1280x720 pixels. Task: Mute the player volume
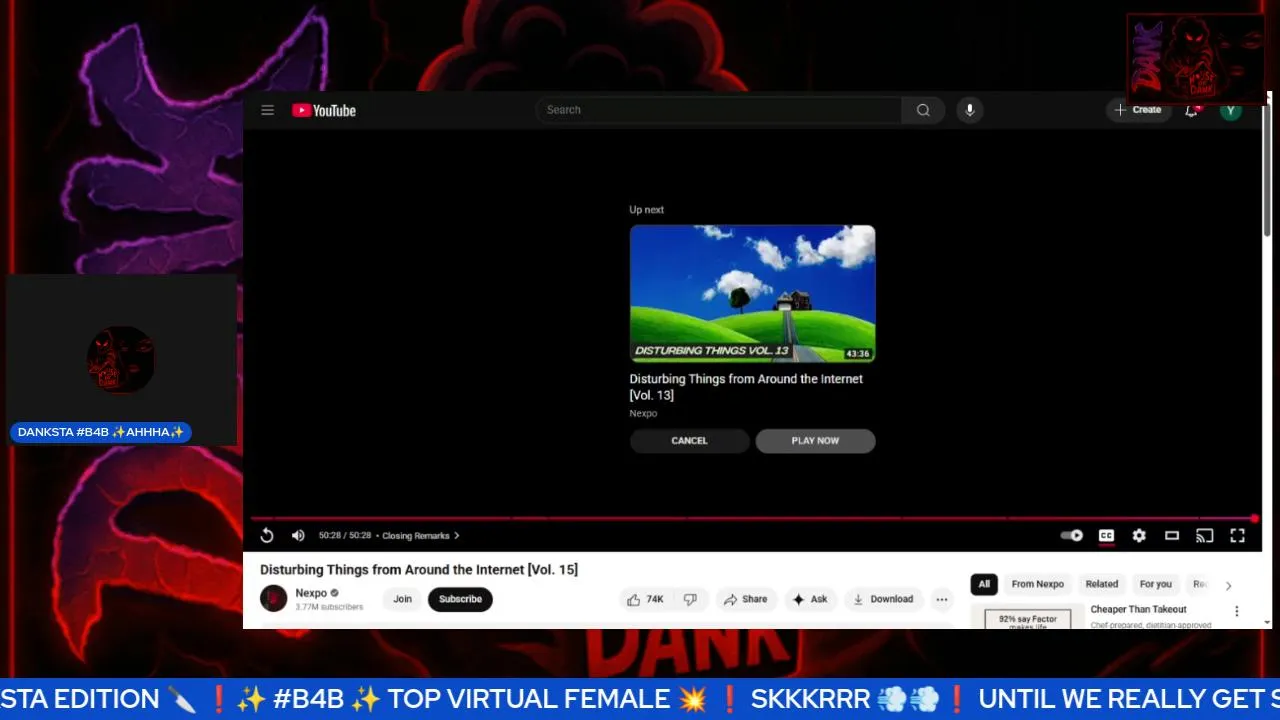[x=298, y=536]
